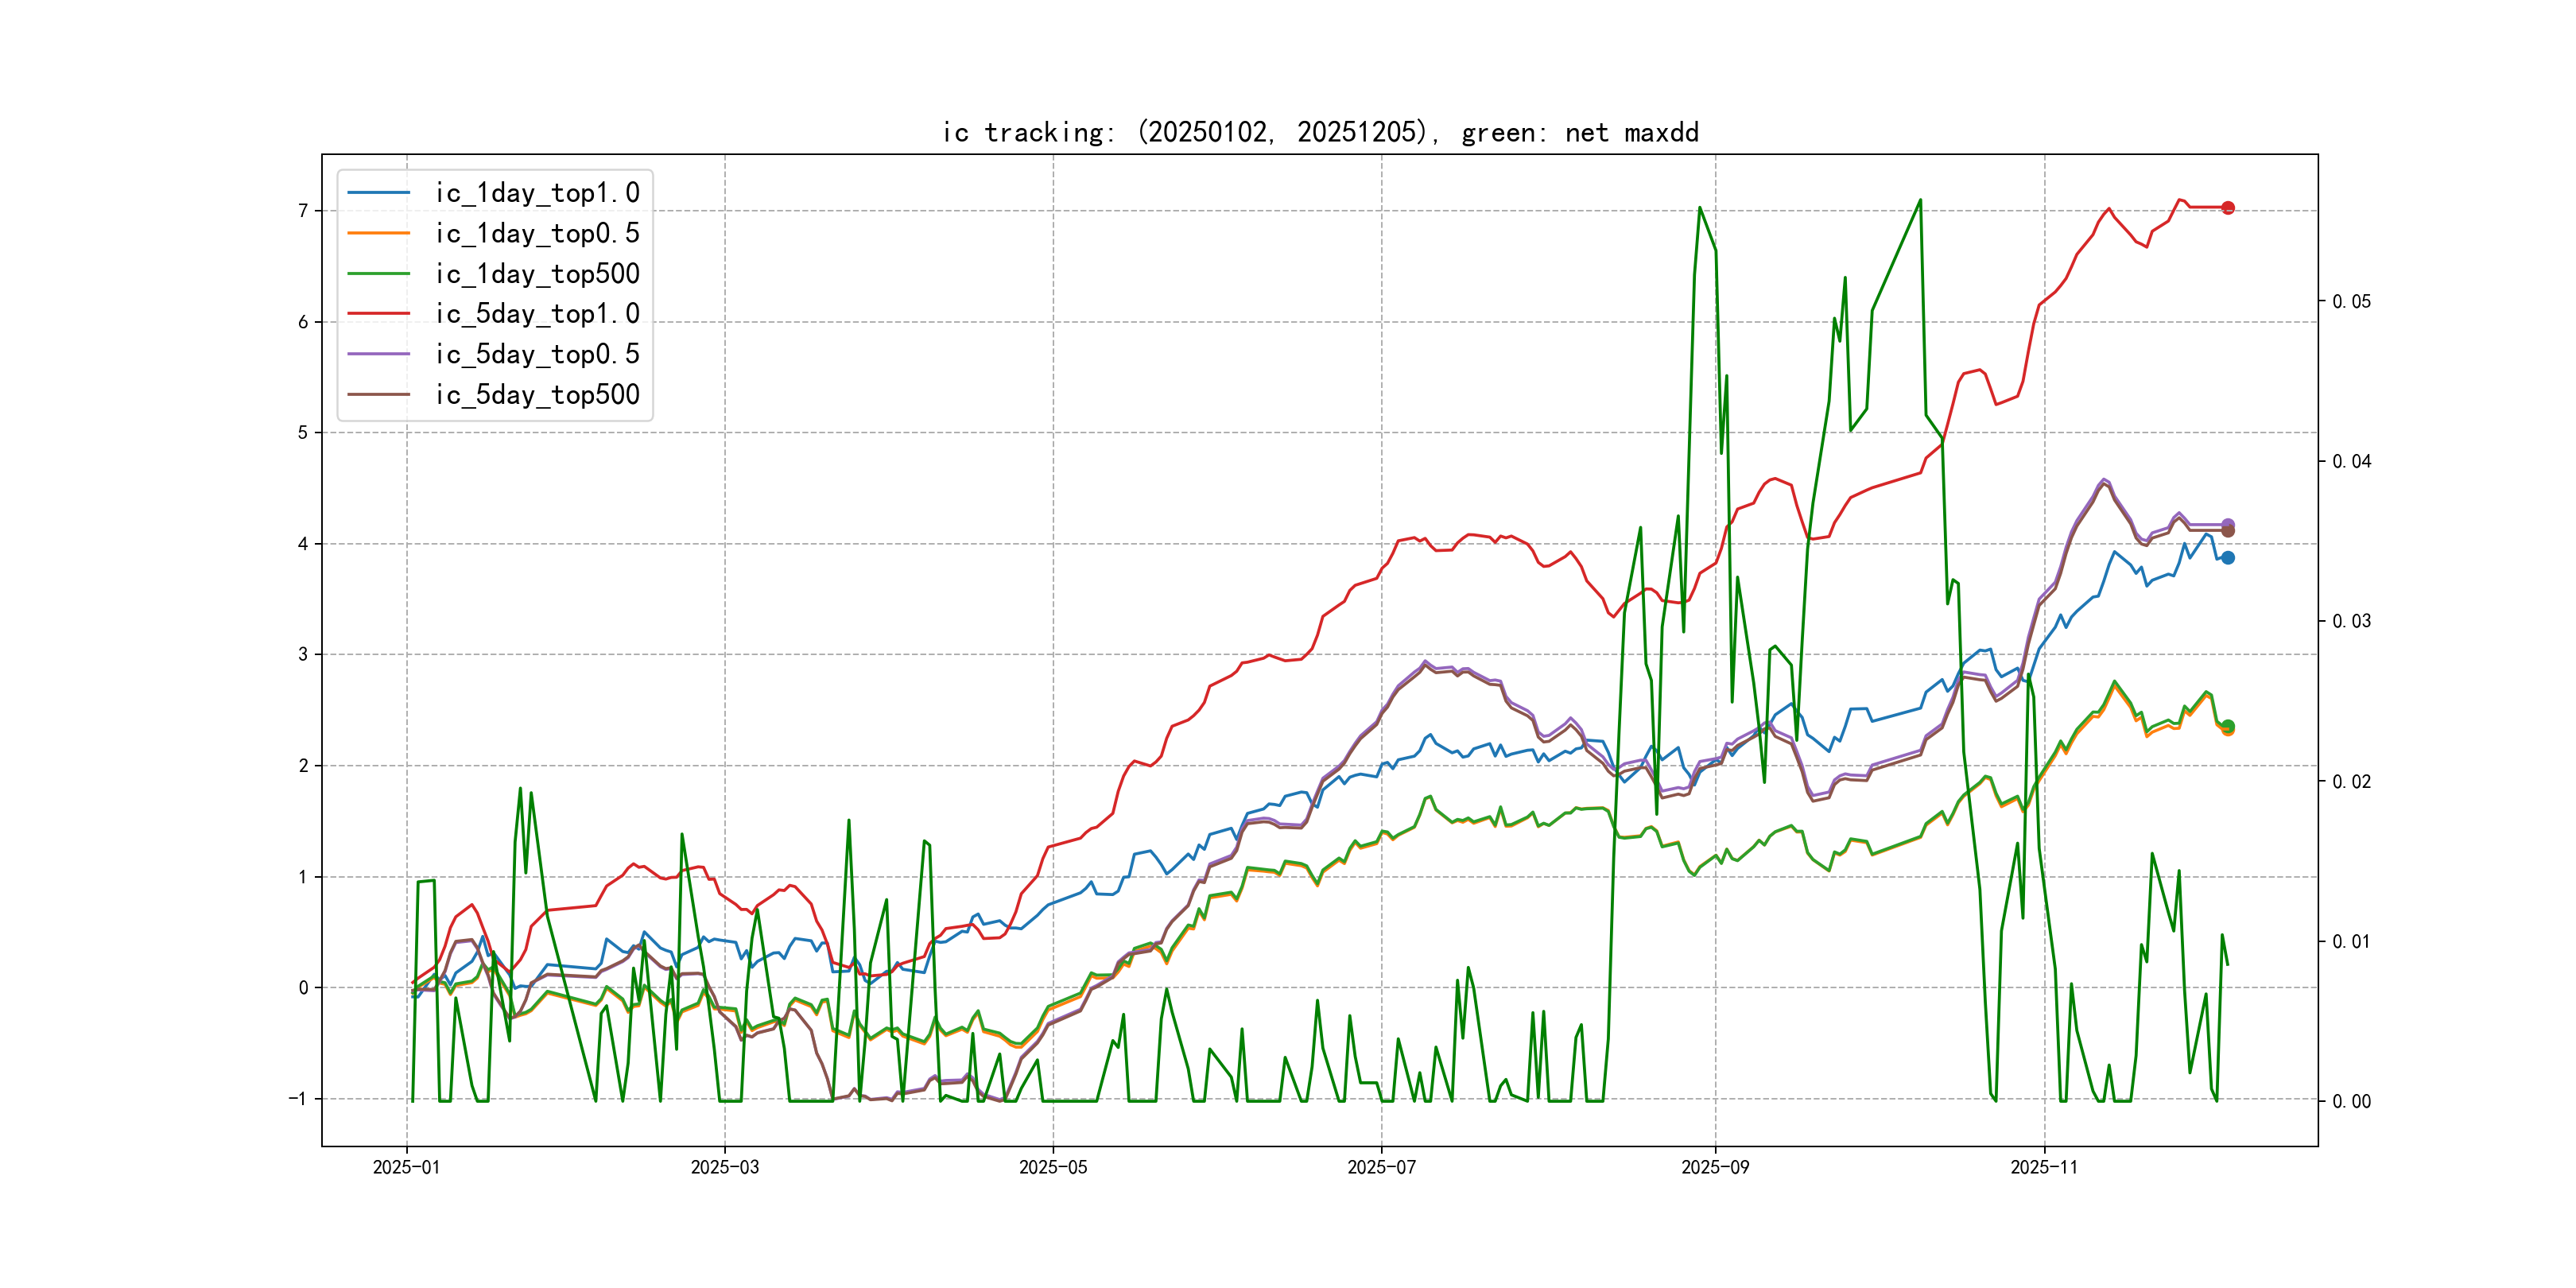Click the 2025-09 x-axis tick label
The height and width of the screenshot is (1288, 2576).
pos(1715,1167)
